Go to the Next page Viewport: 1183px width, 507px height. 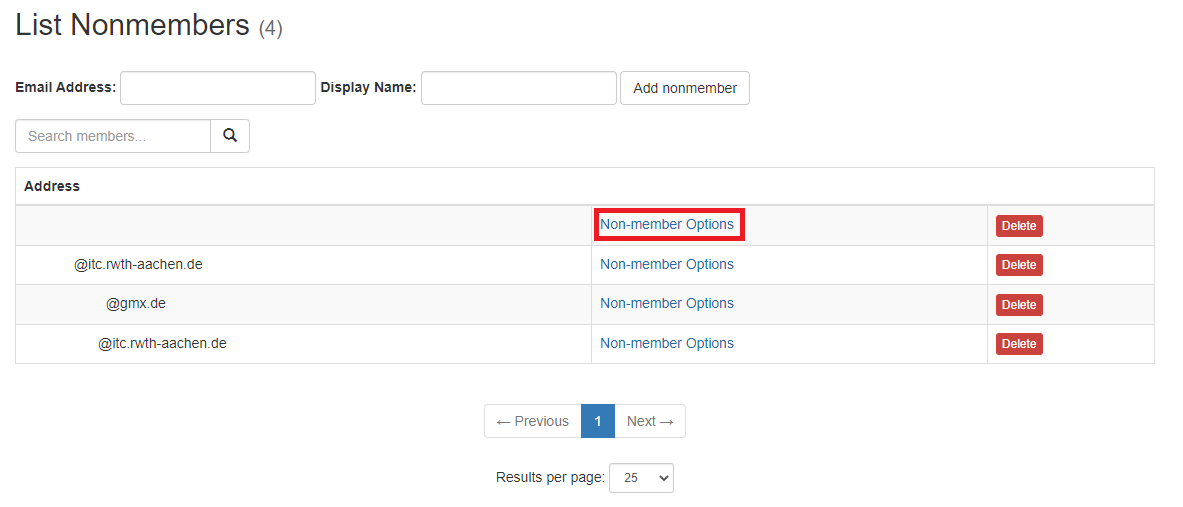650,421
